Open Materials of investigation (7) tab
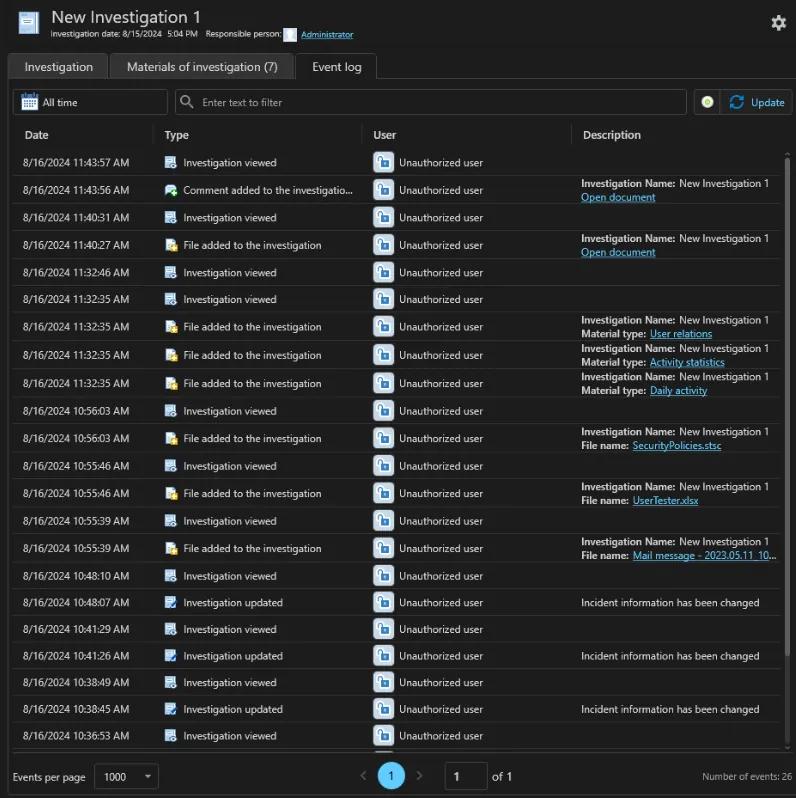The image size is (796, 798). 202,67
